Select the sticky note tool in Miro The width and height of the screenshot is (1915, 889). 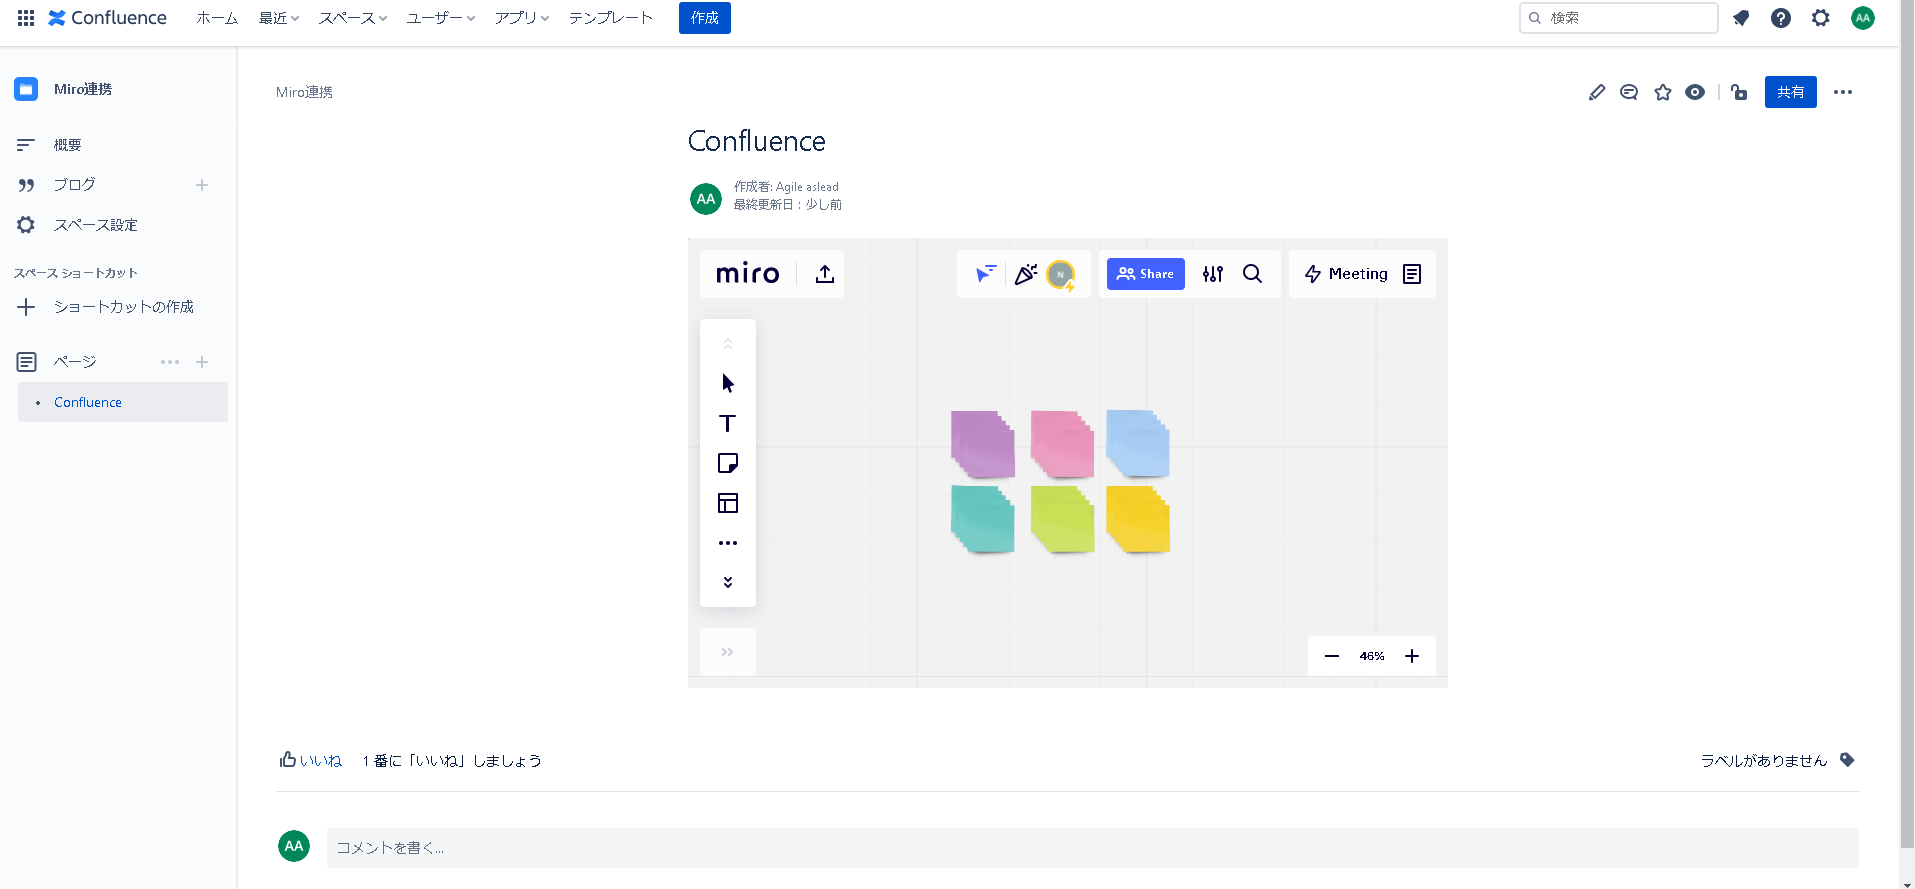[727, 463]
